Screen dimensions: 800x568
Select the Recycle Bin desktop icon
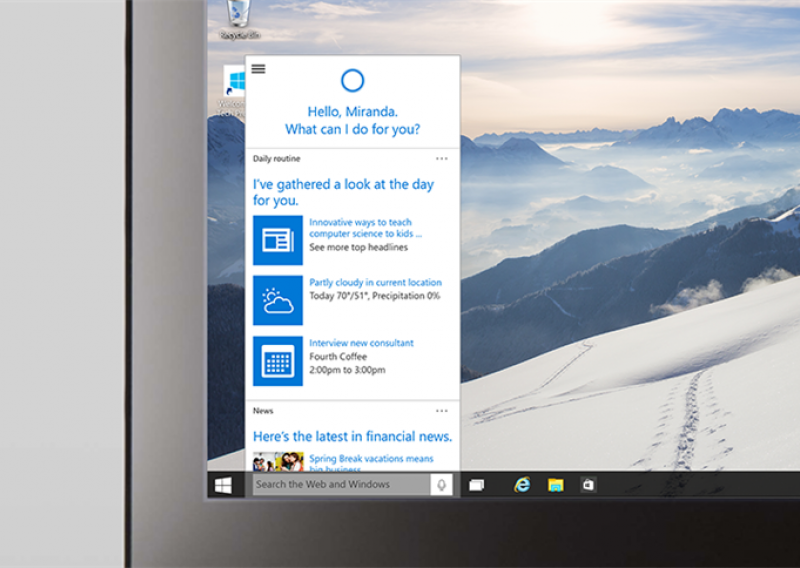coord(239,19)
